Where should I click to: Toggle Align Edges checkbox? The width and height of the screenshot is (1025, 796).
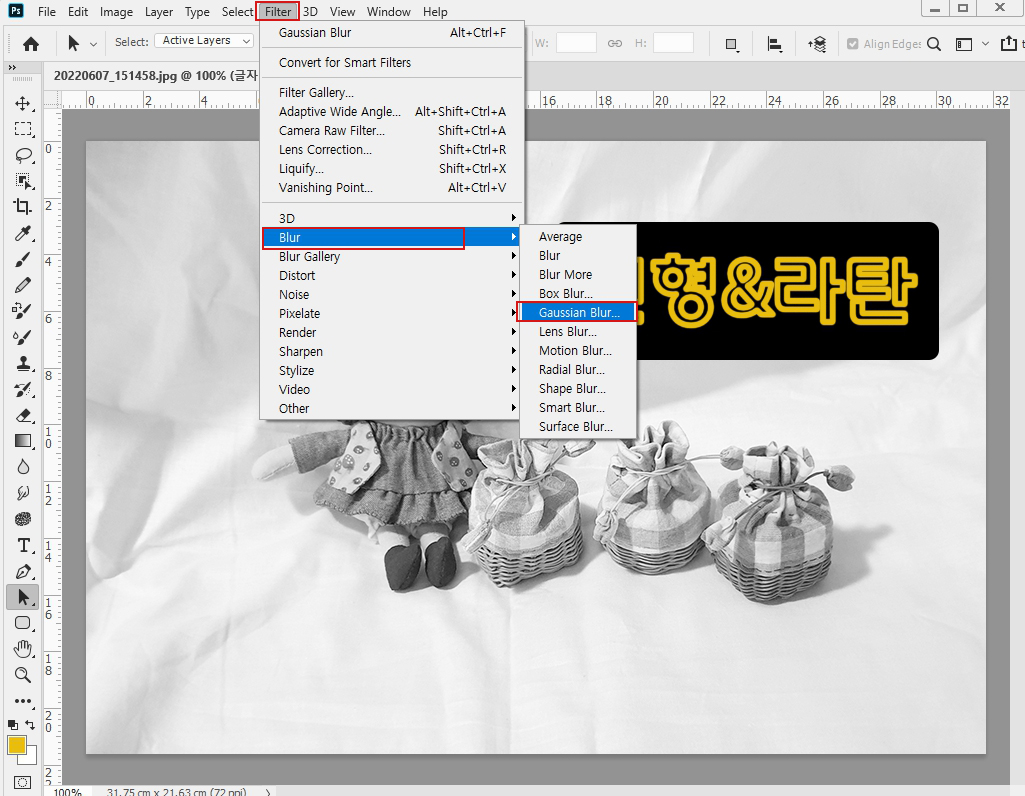(852, 44)
